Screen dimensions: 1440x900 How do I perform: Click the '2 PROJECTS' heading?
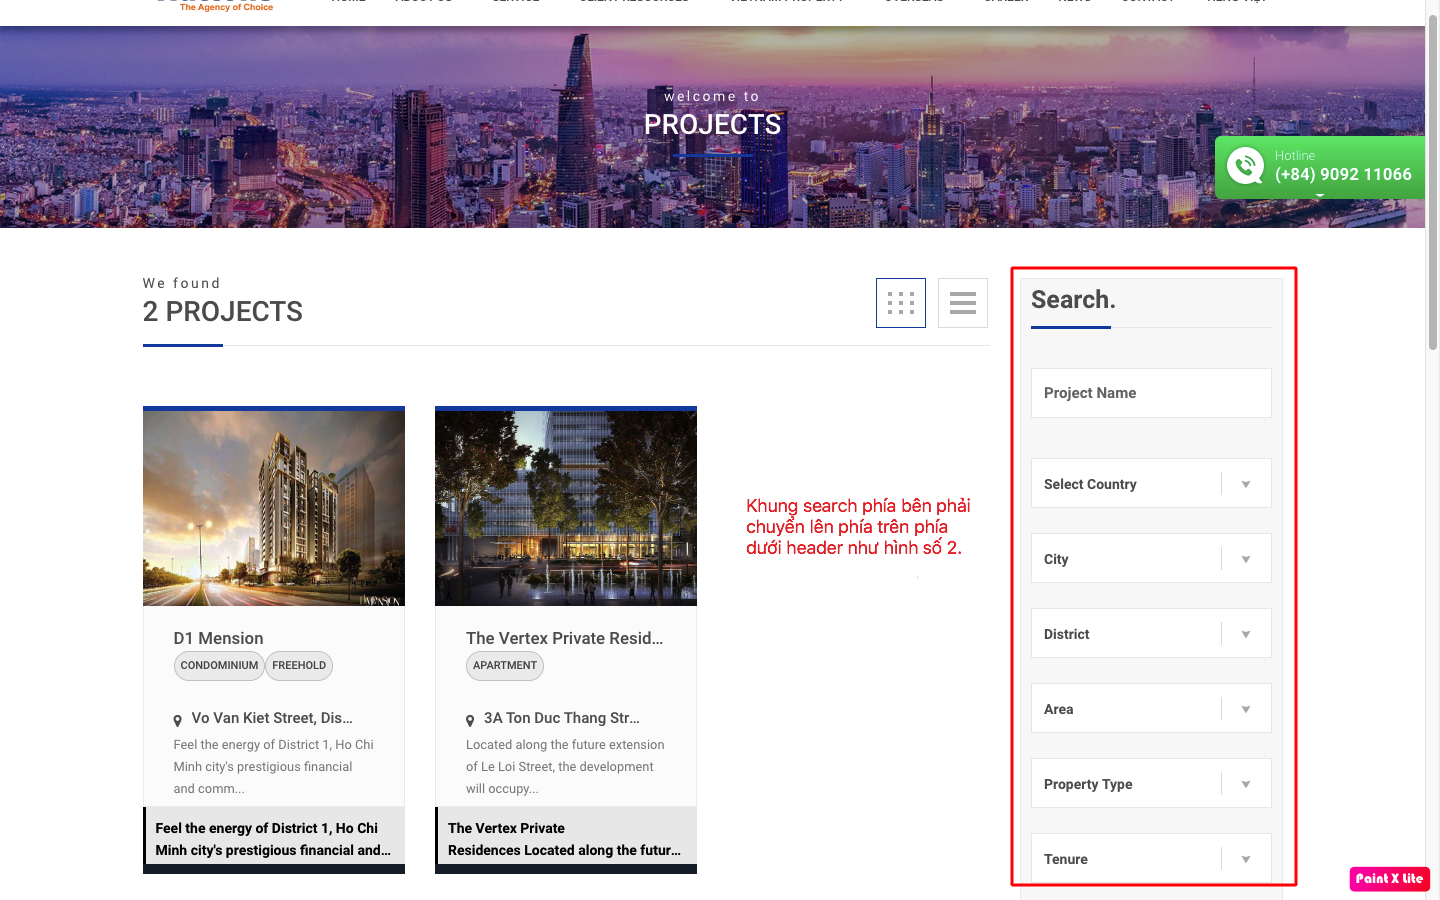223,312
